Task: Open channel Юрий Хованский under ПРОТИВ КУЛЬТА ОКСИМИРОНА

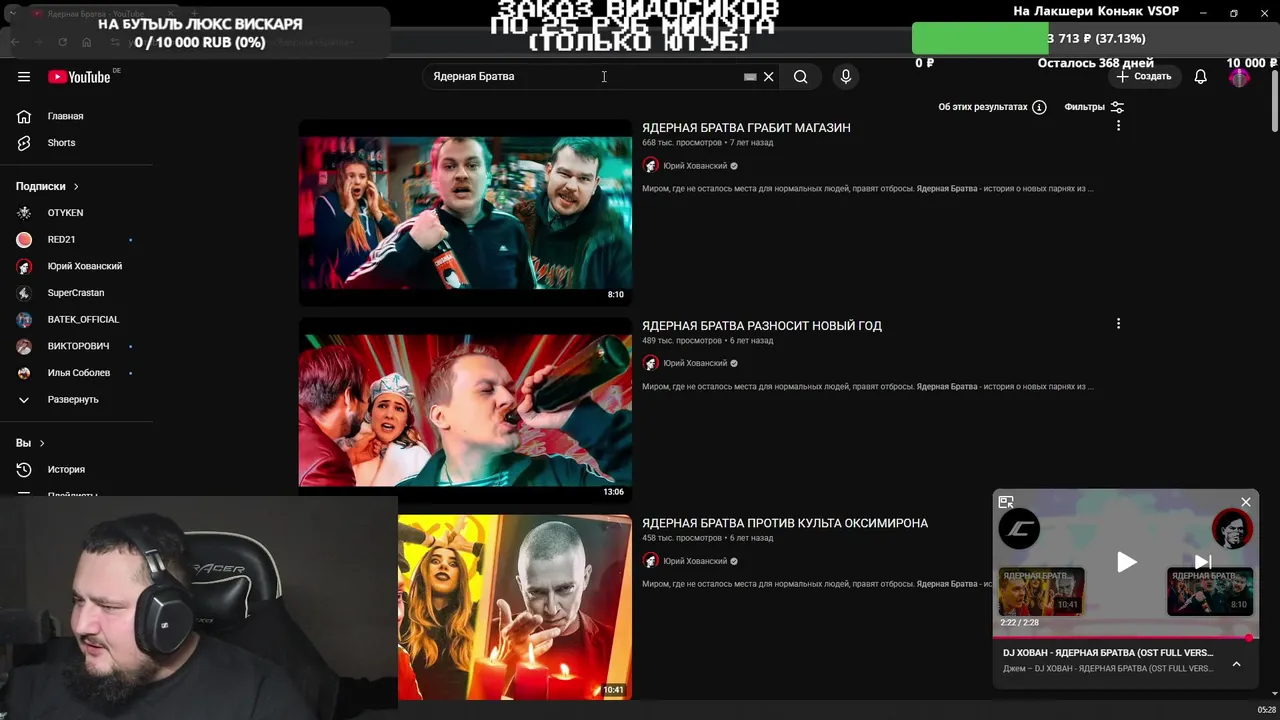Action: (695, 561)
